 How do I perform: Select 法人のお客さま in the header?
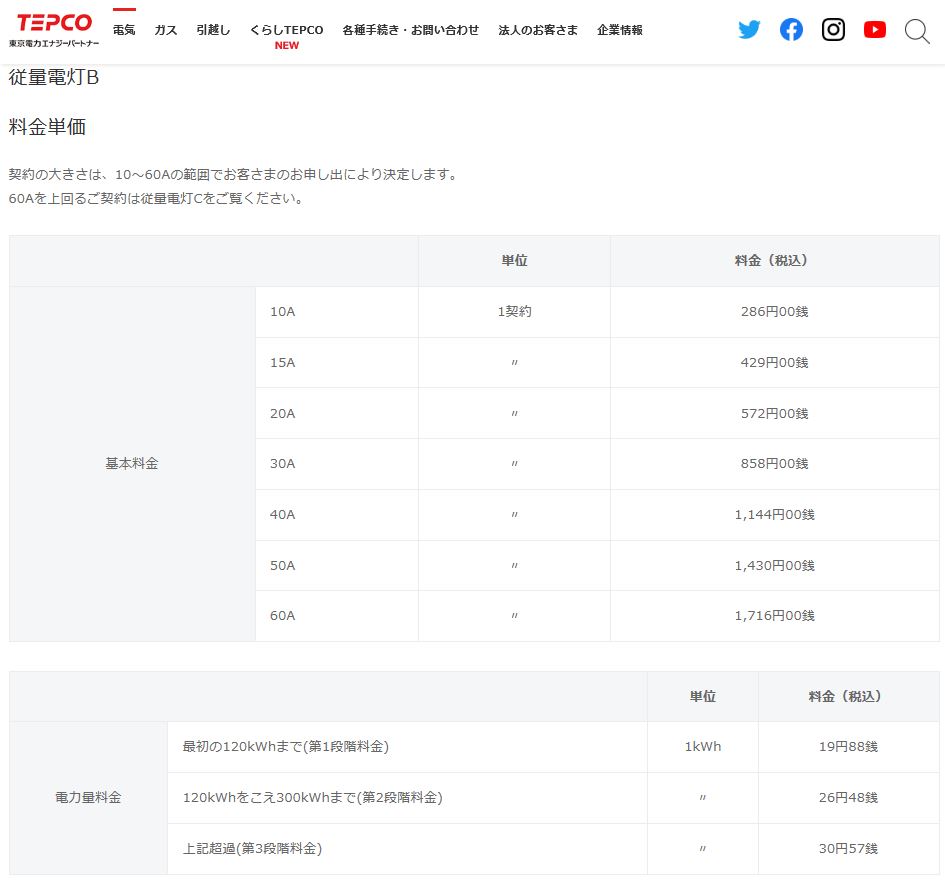pyautogui.click(x=538, y=30)
